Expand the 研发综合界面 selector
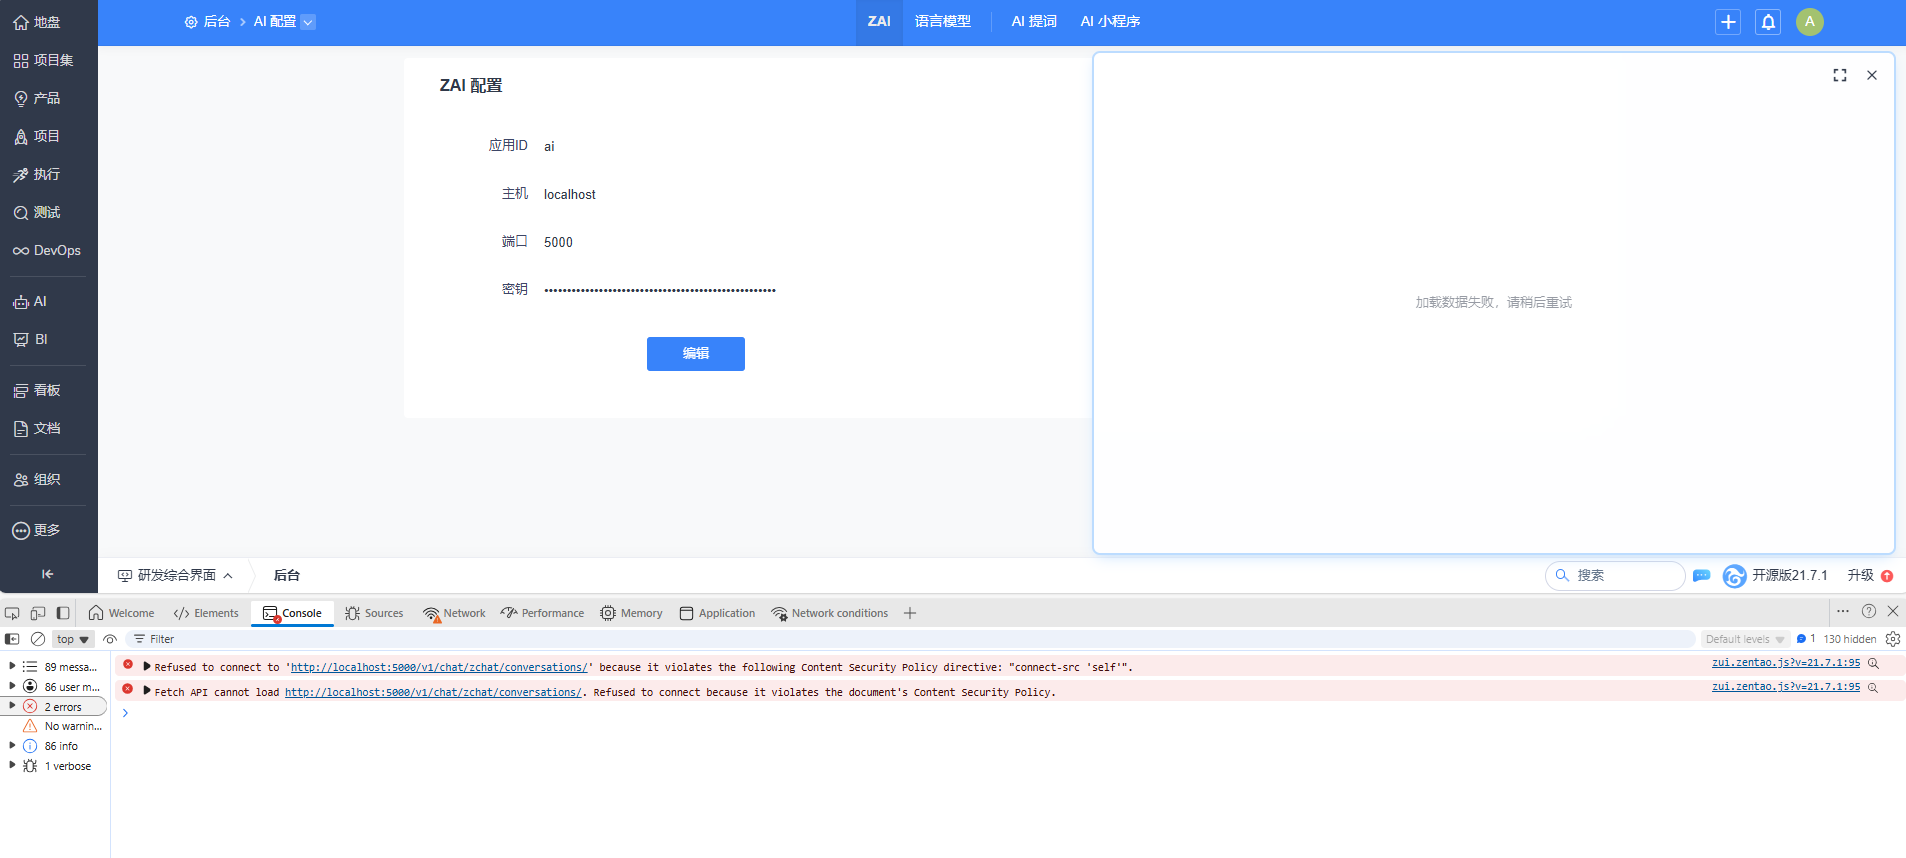The width and height of the screenshot is (1906, 858). pos(175,575)
